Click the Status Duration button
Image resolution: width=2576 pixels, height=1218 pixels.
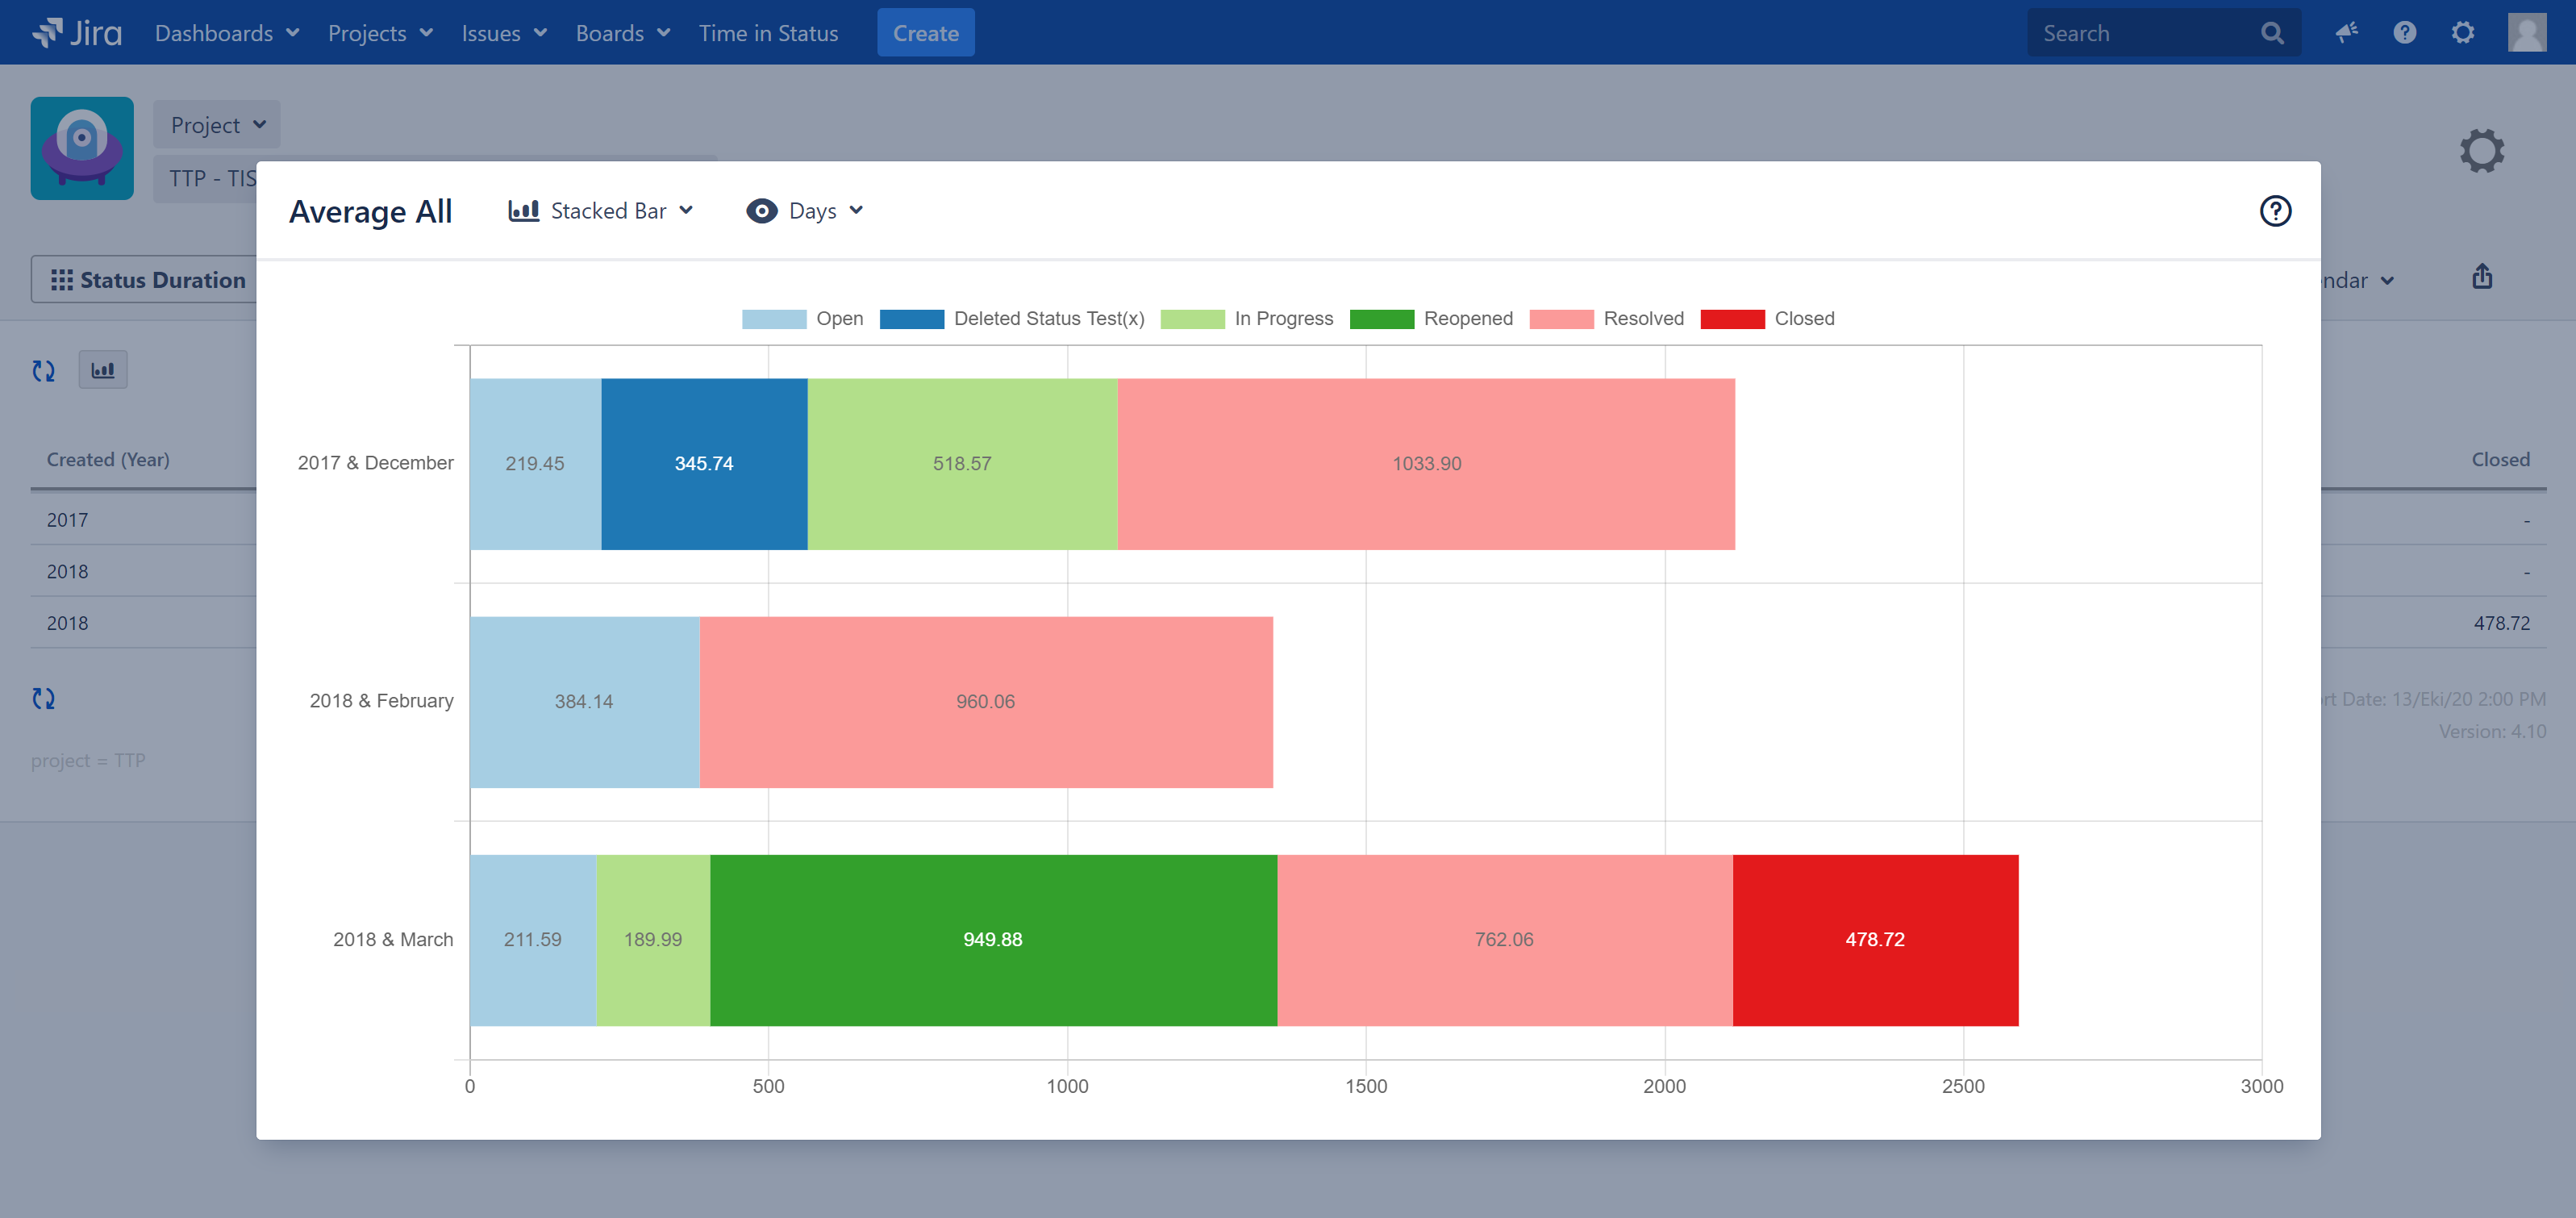pos(148,280)
